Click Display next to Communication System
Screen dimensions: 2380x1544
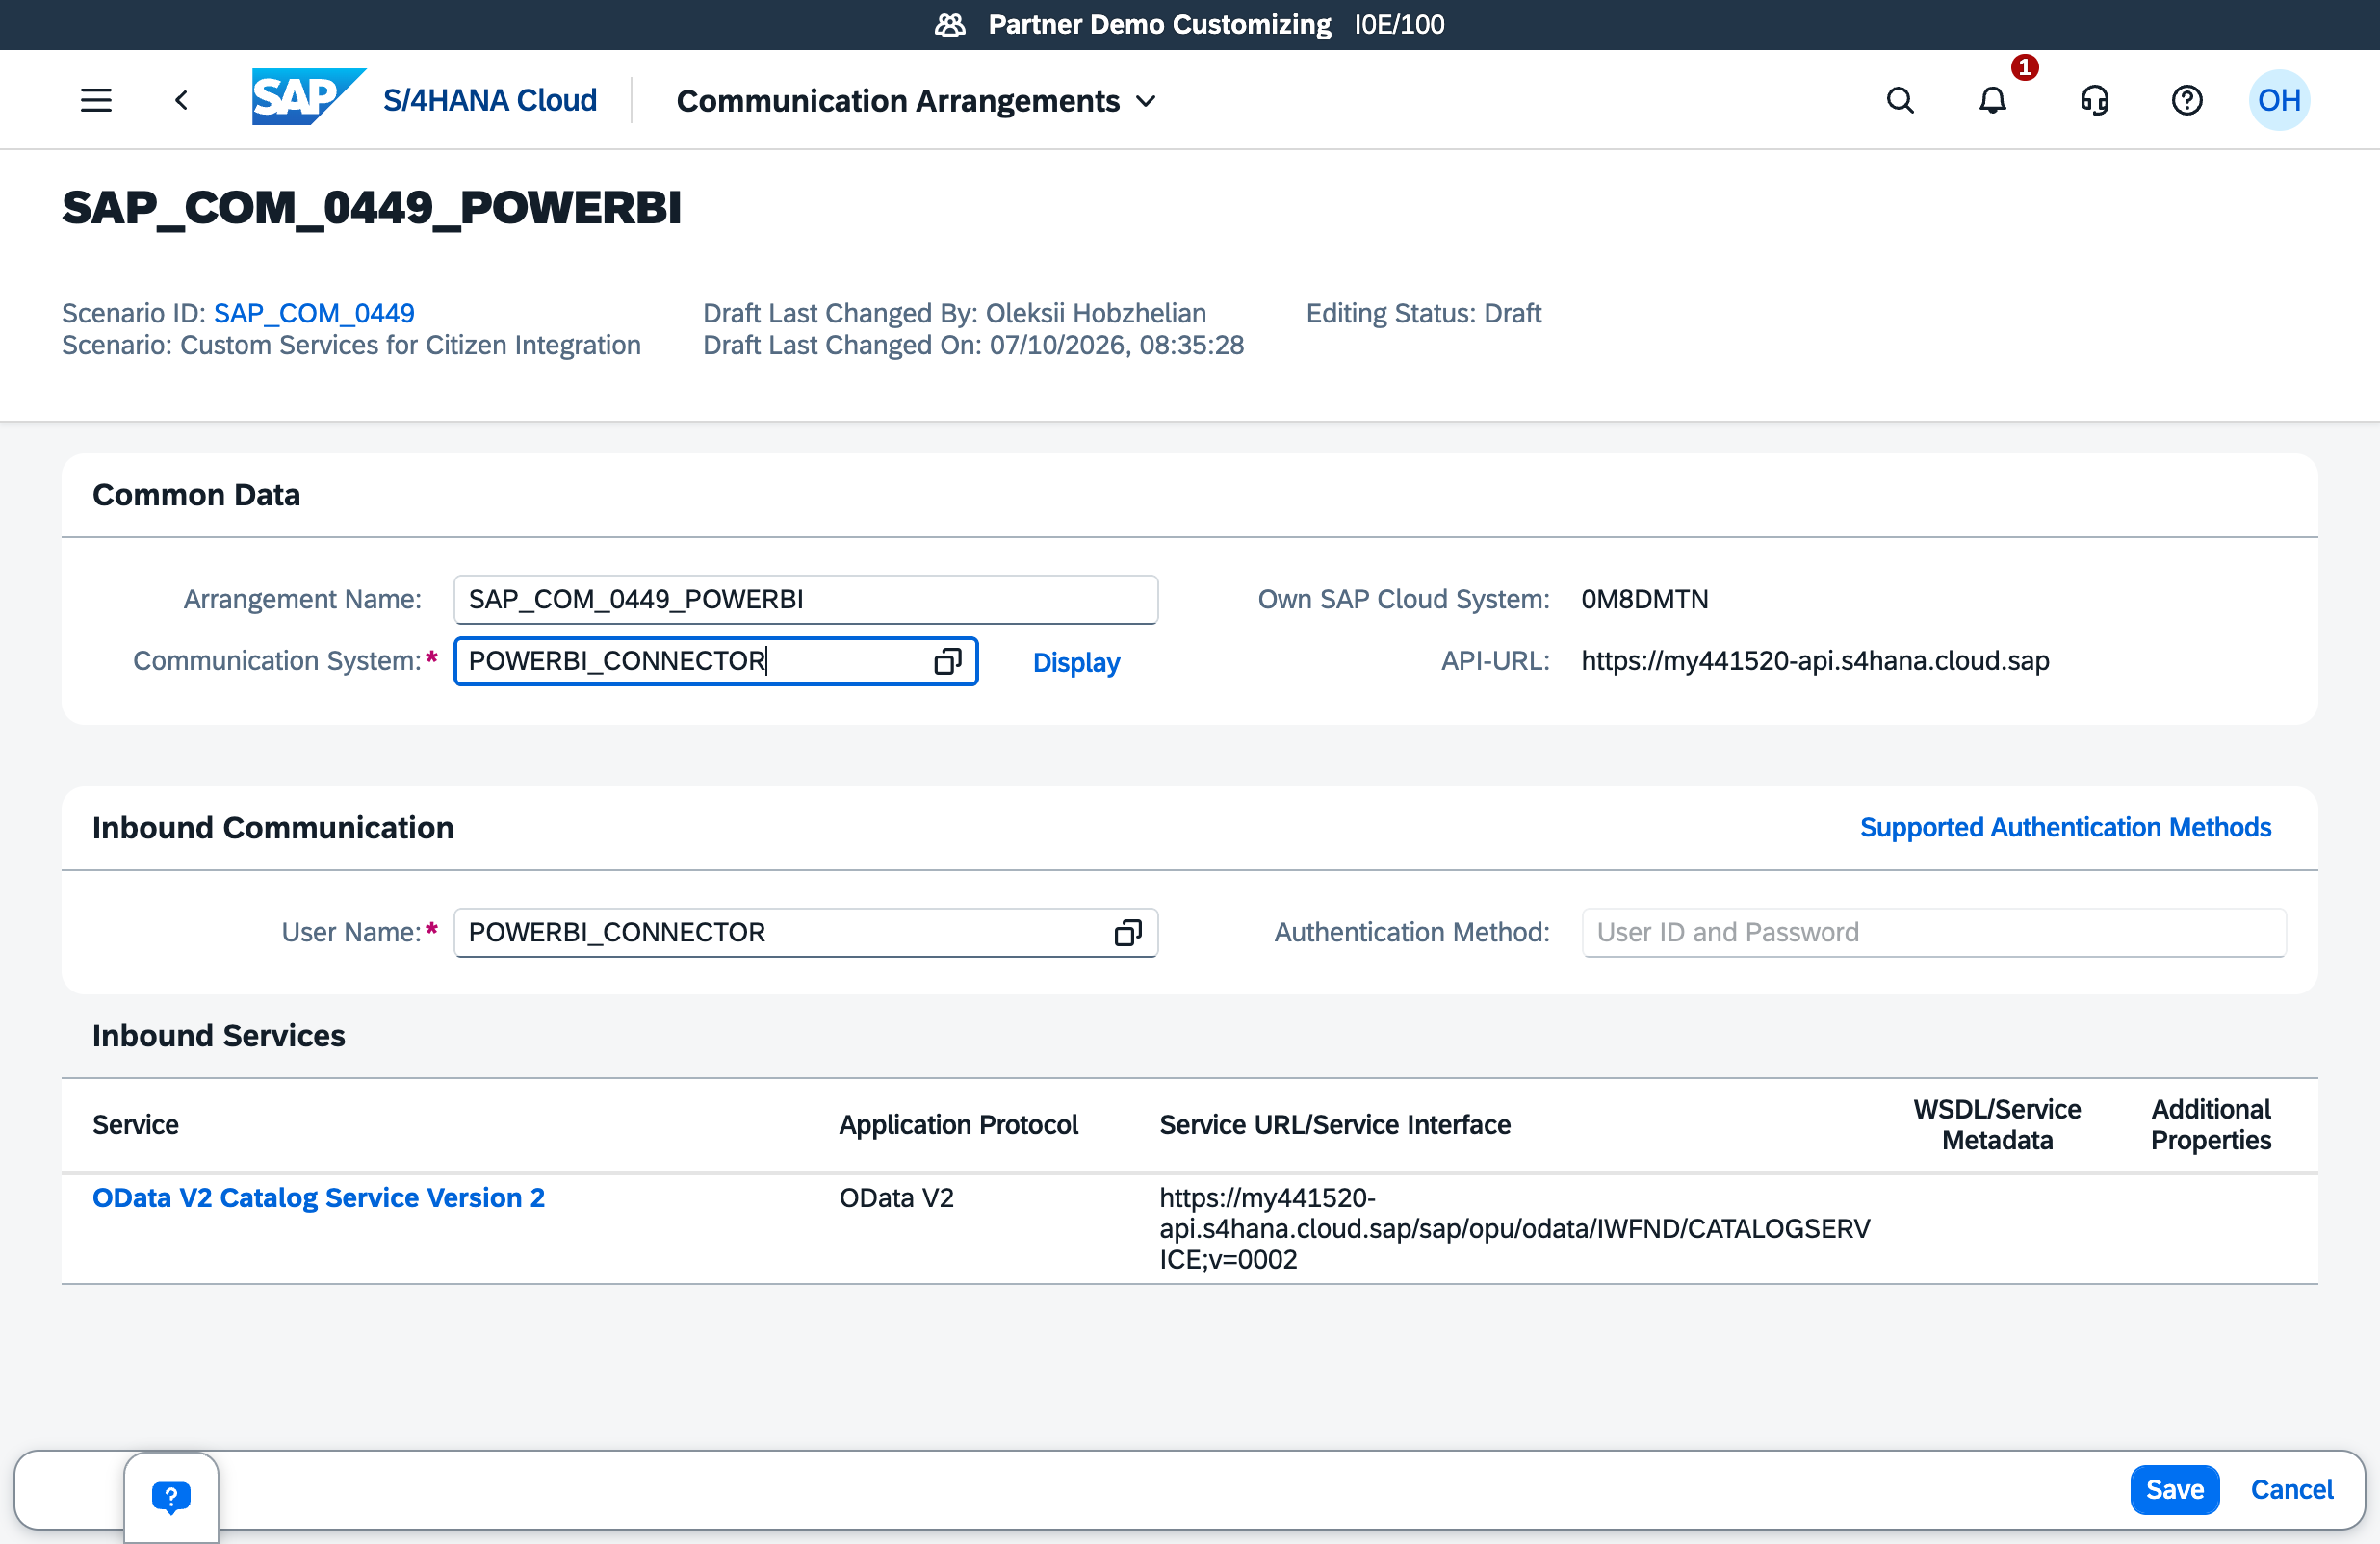coord(1076,662)
